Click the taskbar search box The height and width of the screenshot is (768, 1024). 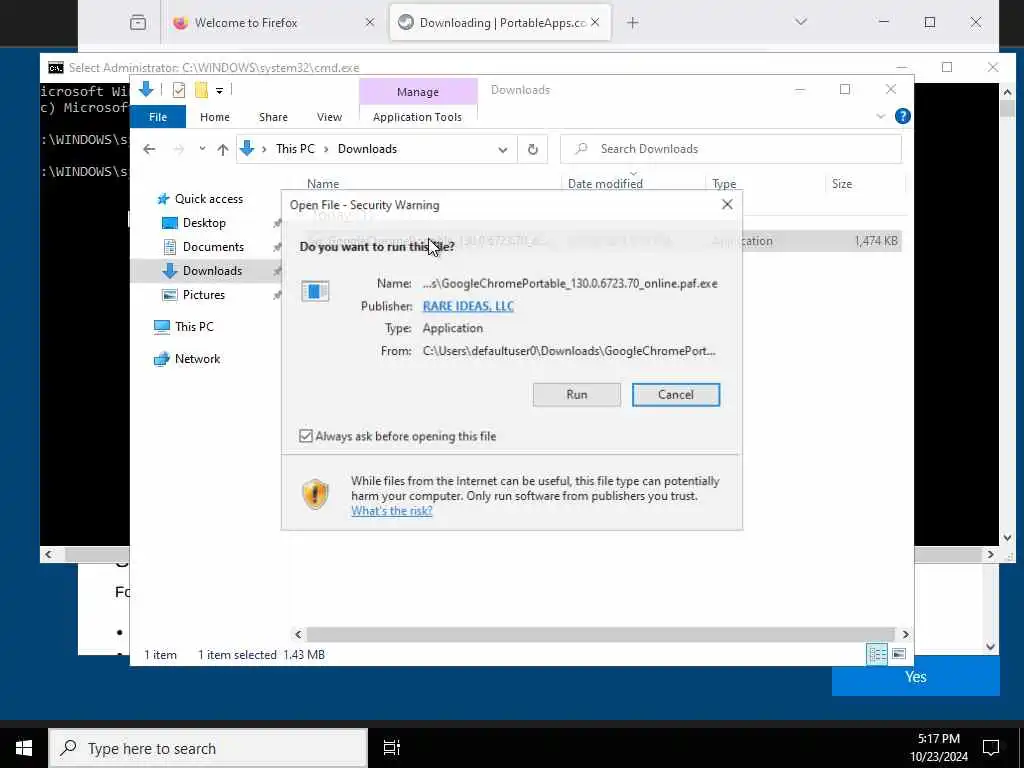[209, 748]
